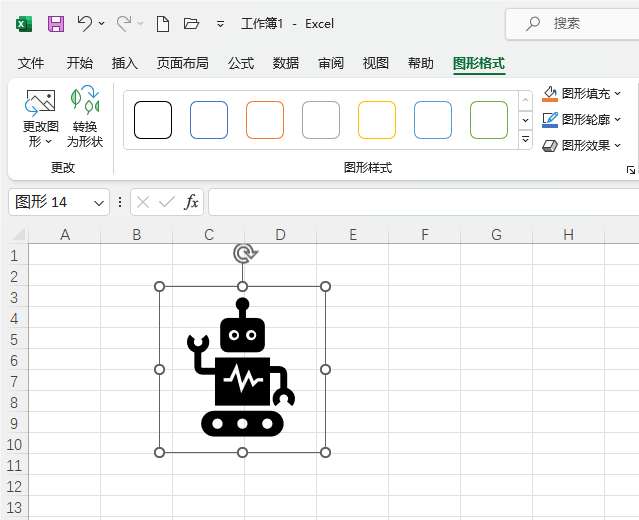
Task: Click the 更改图形 button
Action: pyautogui.click(x=40, y=118)
